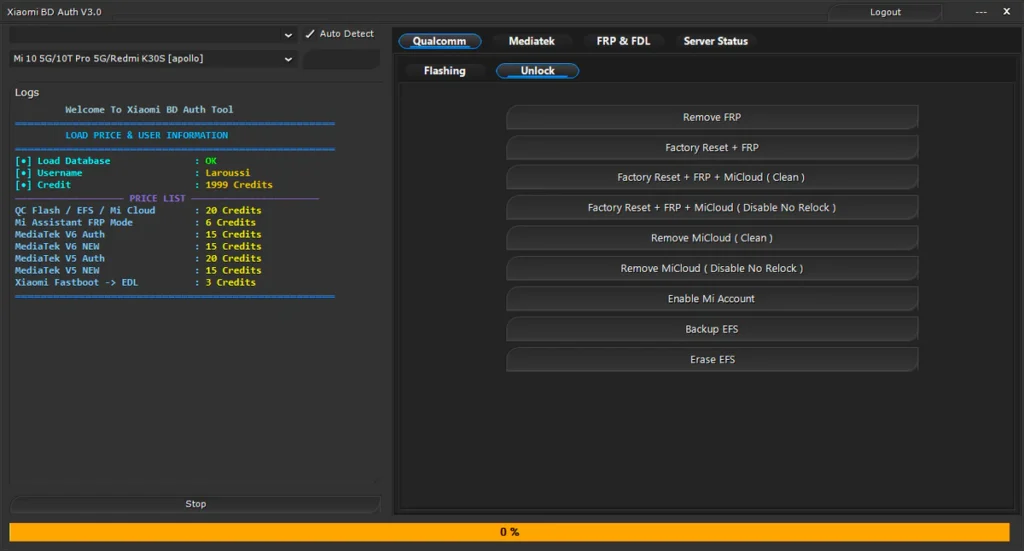Click the Factory Reset + FRP button
Viewport: 1024px width, 551px height.
tap(712, 148)
